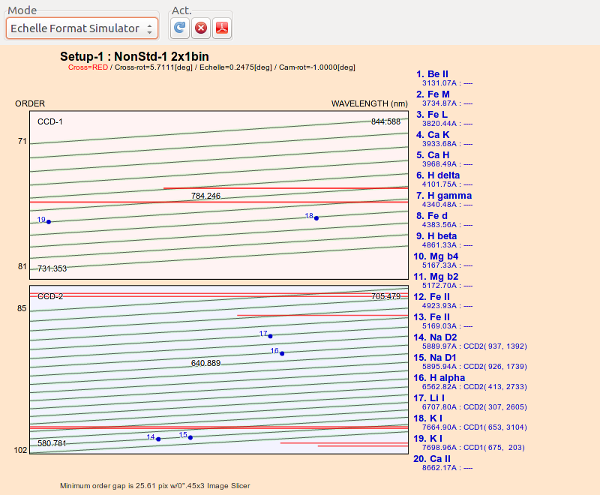Click blue marker 19 on CCD-1
This screenshot has height=495, width=600.
[49, 222]
